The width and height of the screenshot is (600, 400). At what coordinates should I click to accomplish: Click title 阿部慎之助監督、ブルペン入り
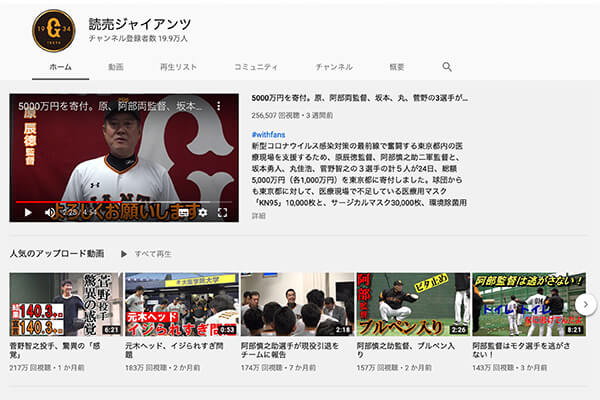406,350
